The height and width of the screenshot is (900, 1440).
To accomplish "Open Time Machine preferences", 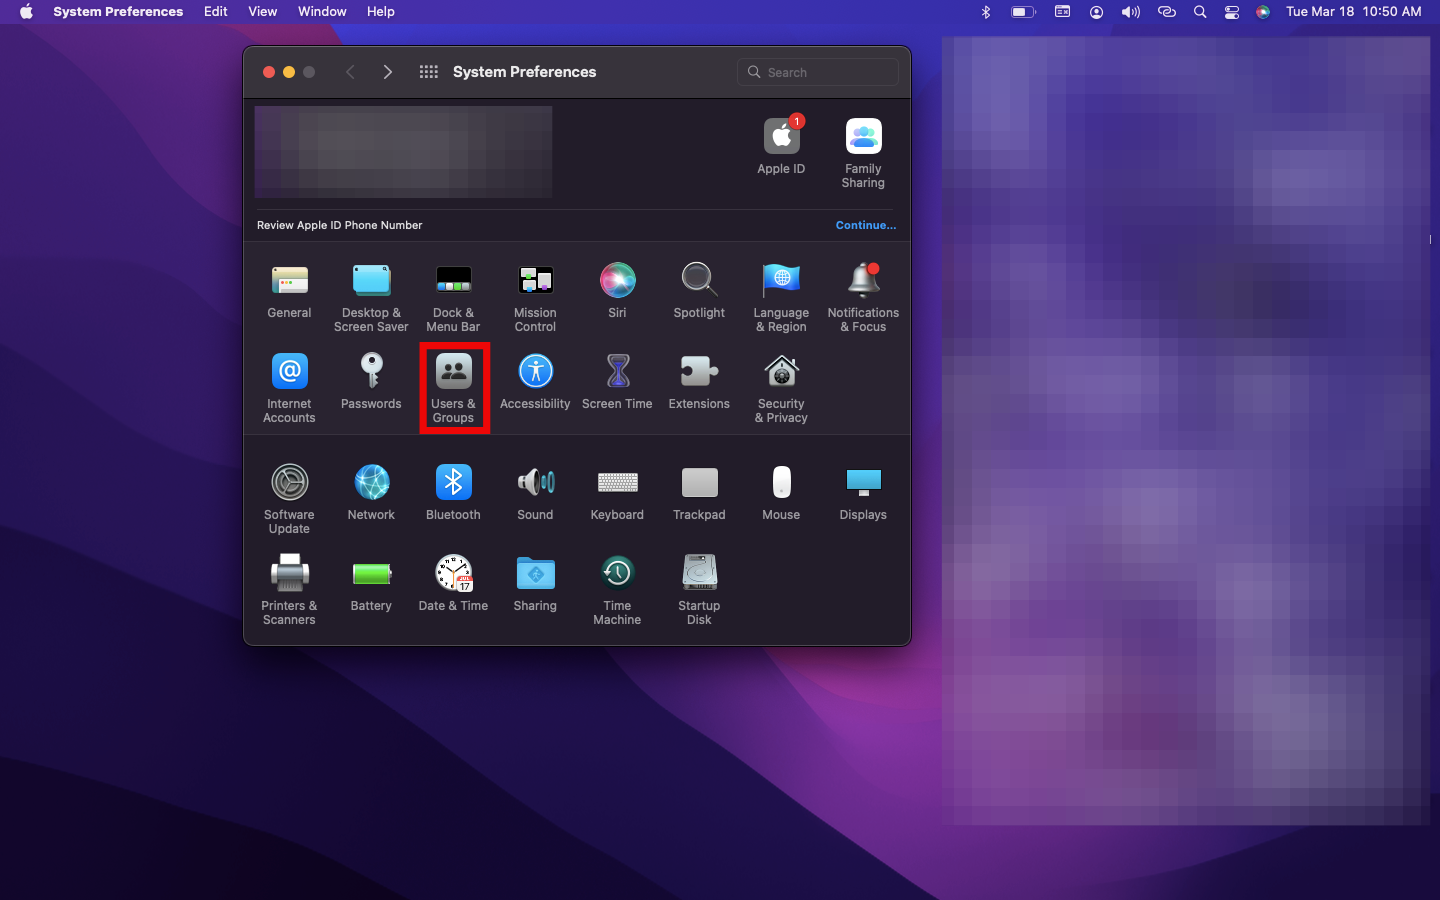I will click(617, 590).
